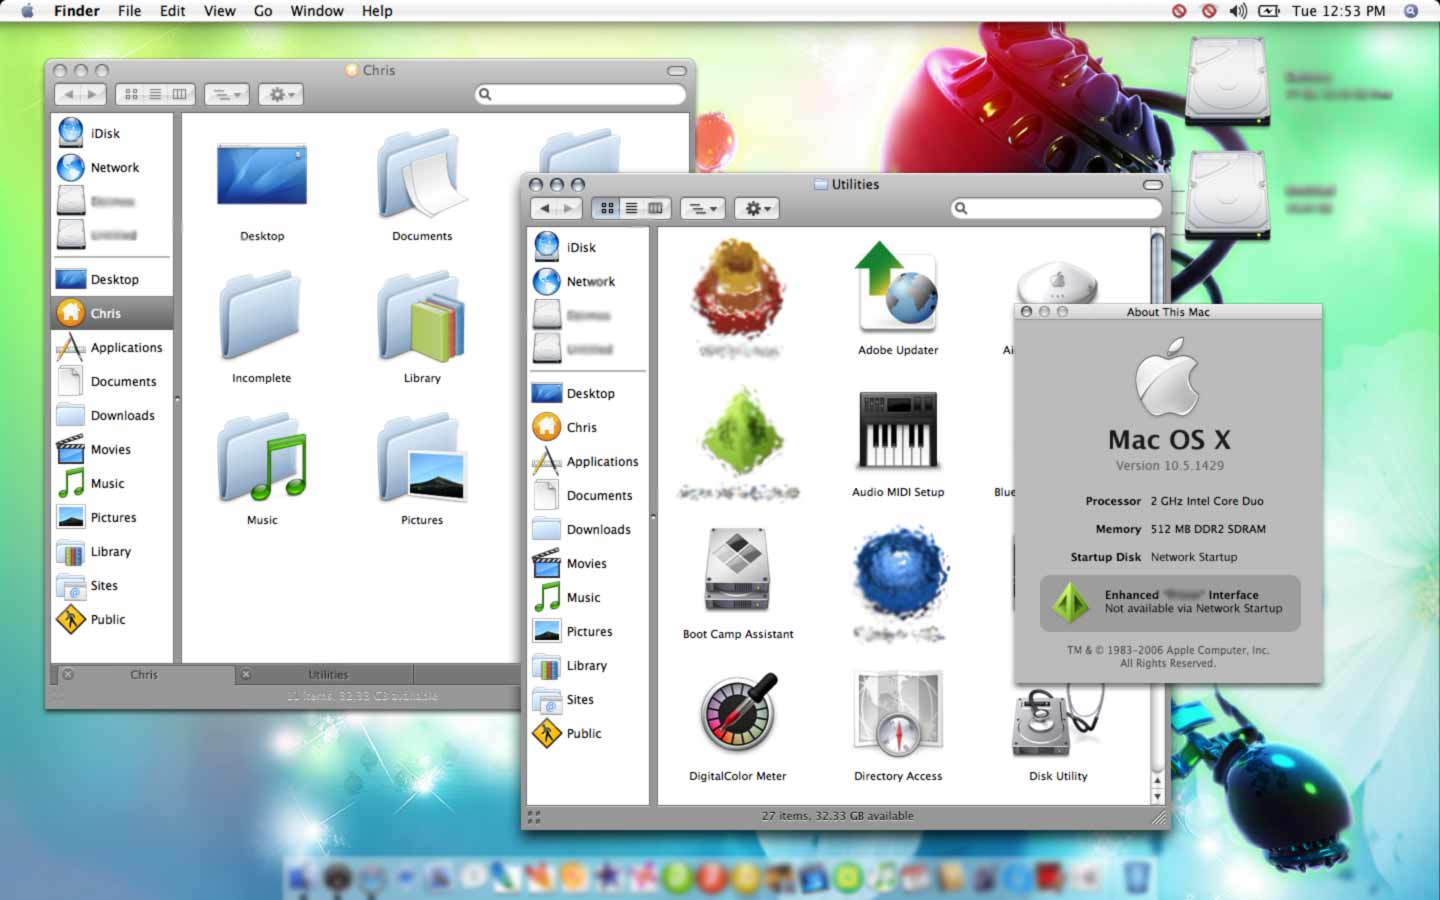Screen dimensions: 1440x900
Task: Toggle the toolbar pill button in the Chris window
Action: coord(677,71)
